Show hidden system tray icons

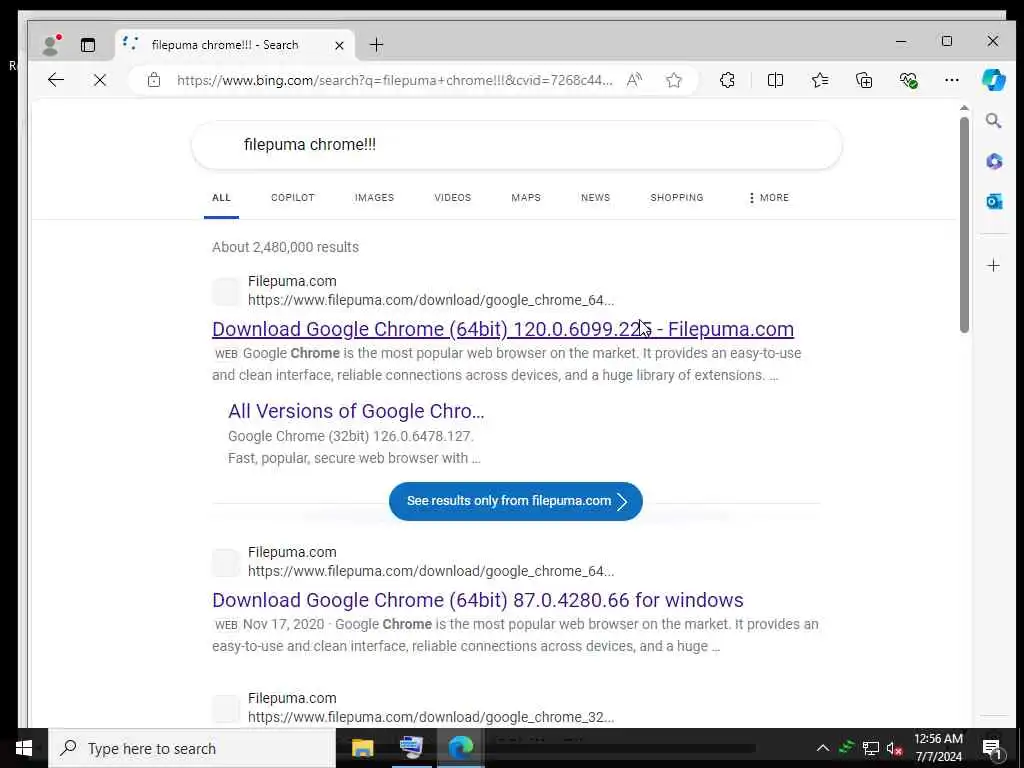(x=823, y=748)
